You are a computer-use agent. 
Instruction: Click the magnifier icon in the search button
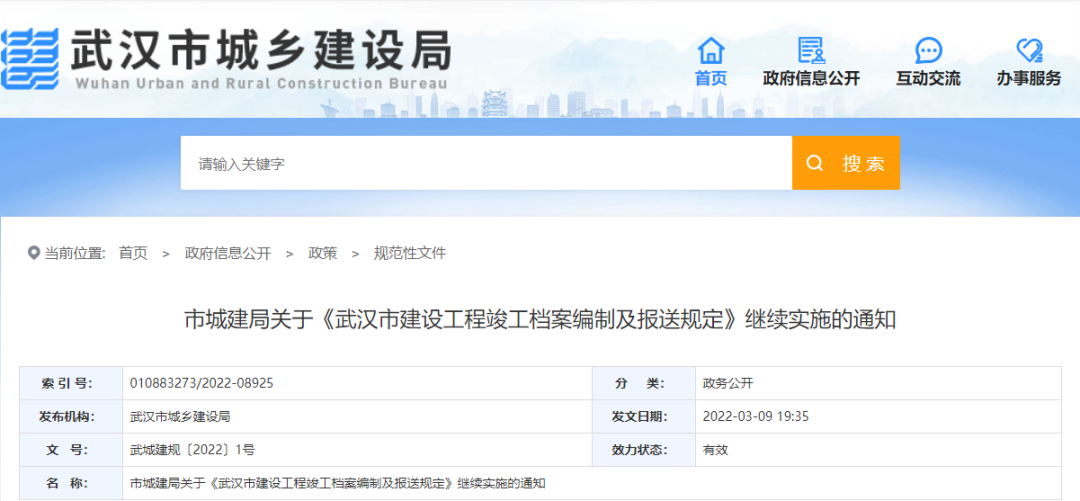(x=814, y=163)
